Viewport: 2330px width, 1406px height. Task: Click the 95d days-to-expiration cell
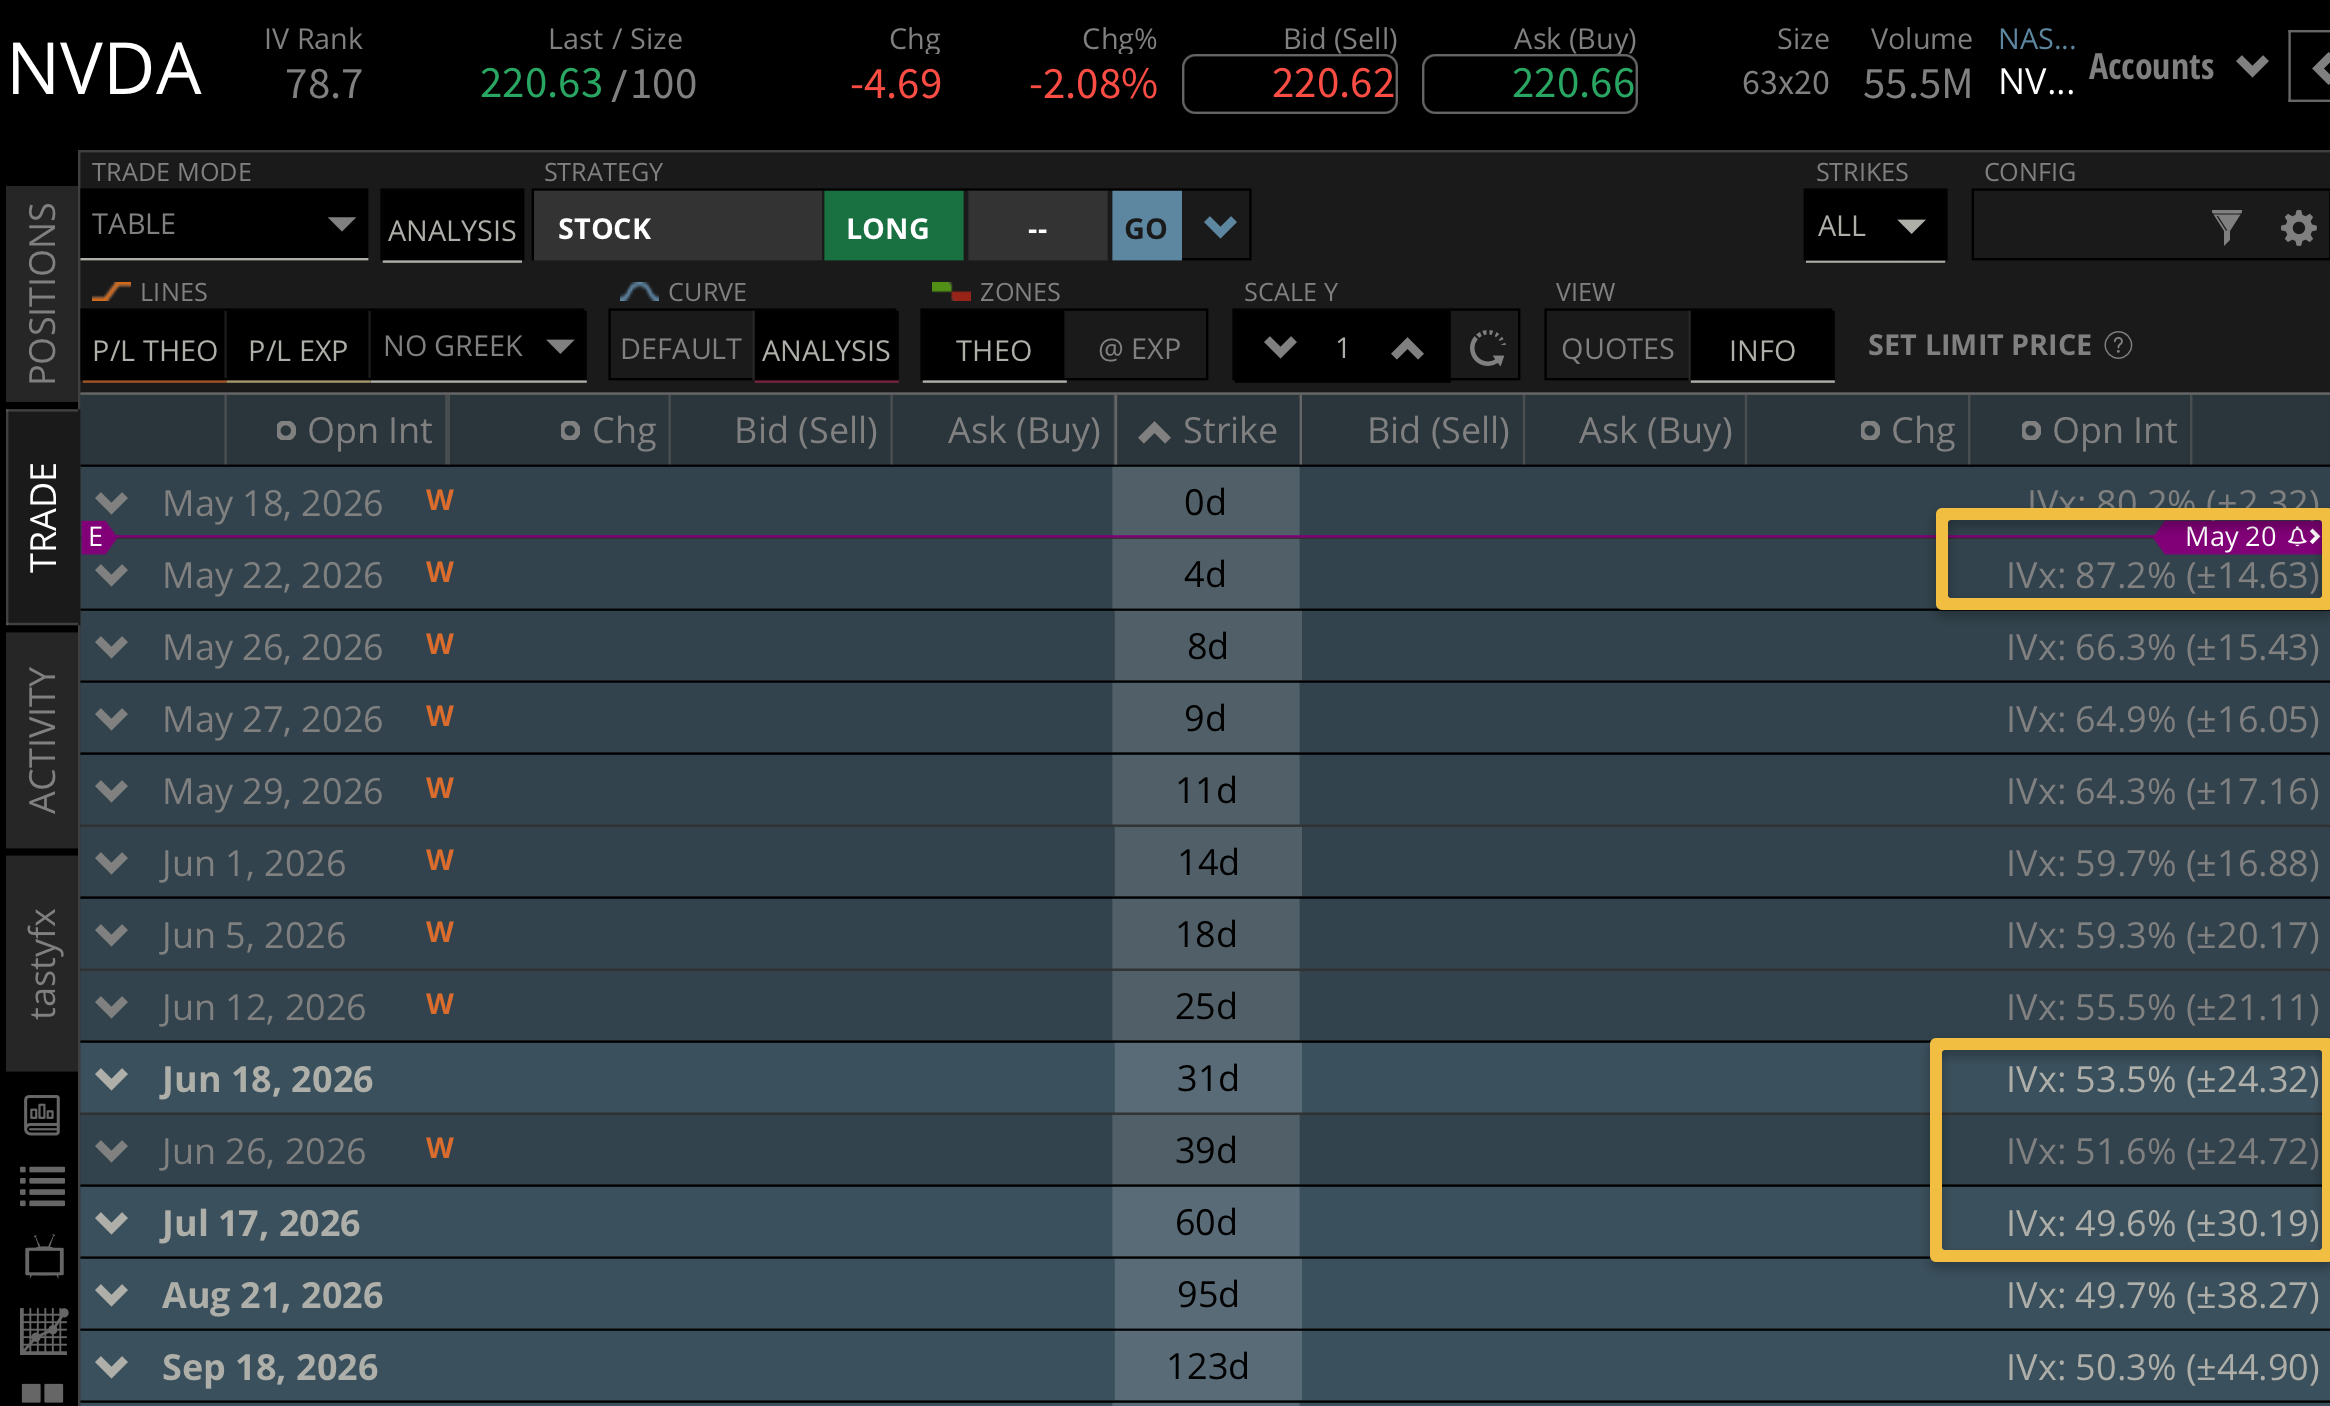coord(1207,1295)
